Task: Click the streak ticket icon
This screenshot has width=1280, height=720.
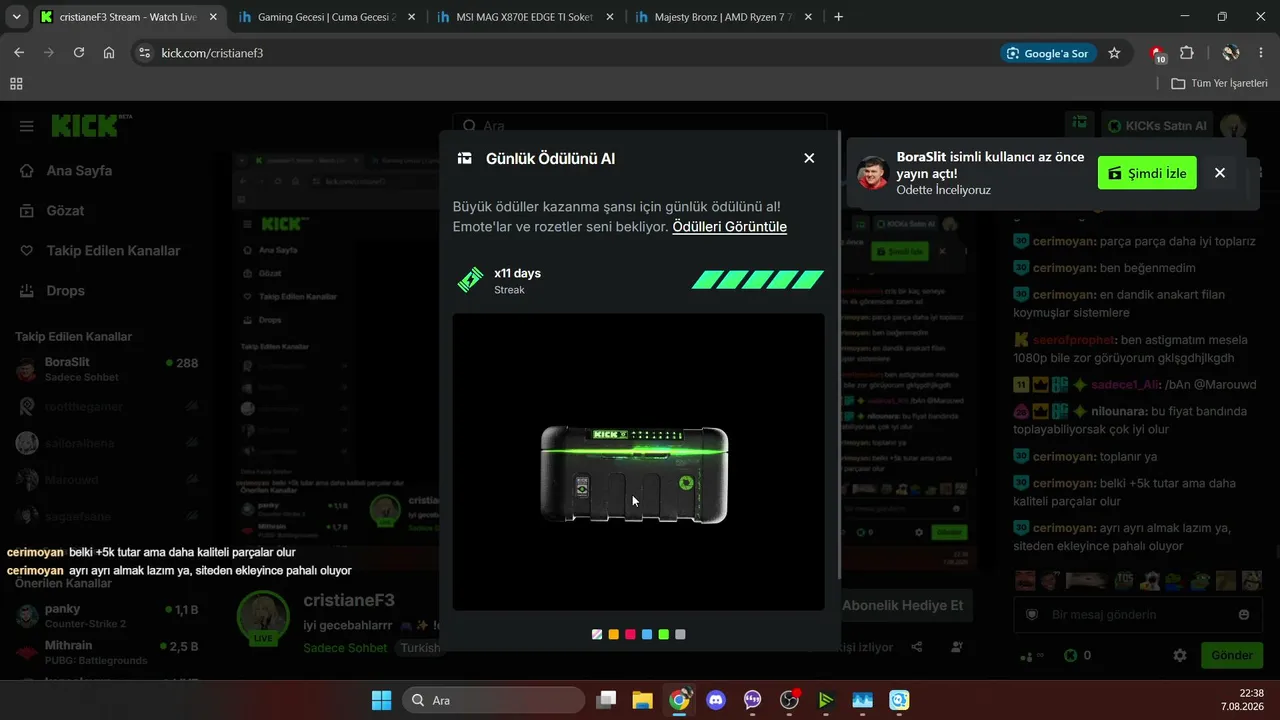Action: [x=470, y=280]
